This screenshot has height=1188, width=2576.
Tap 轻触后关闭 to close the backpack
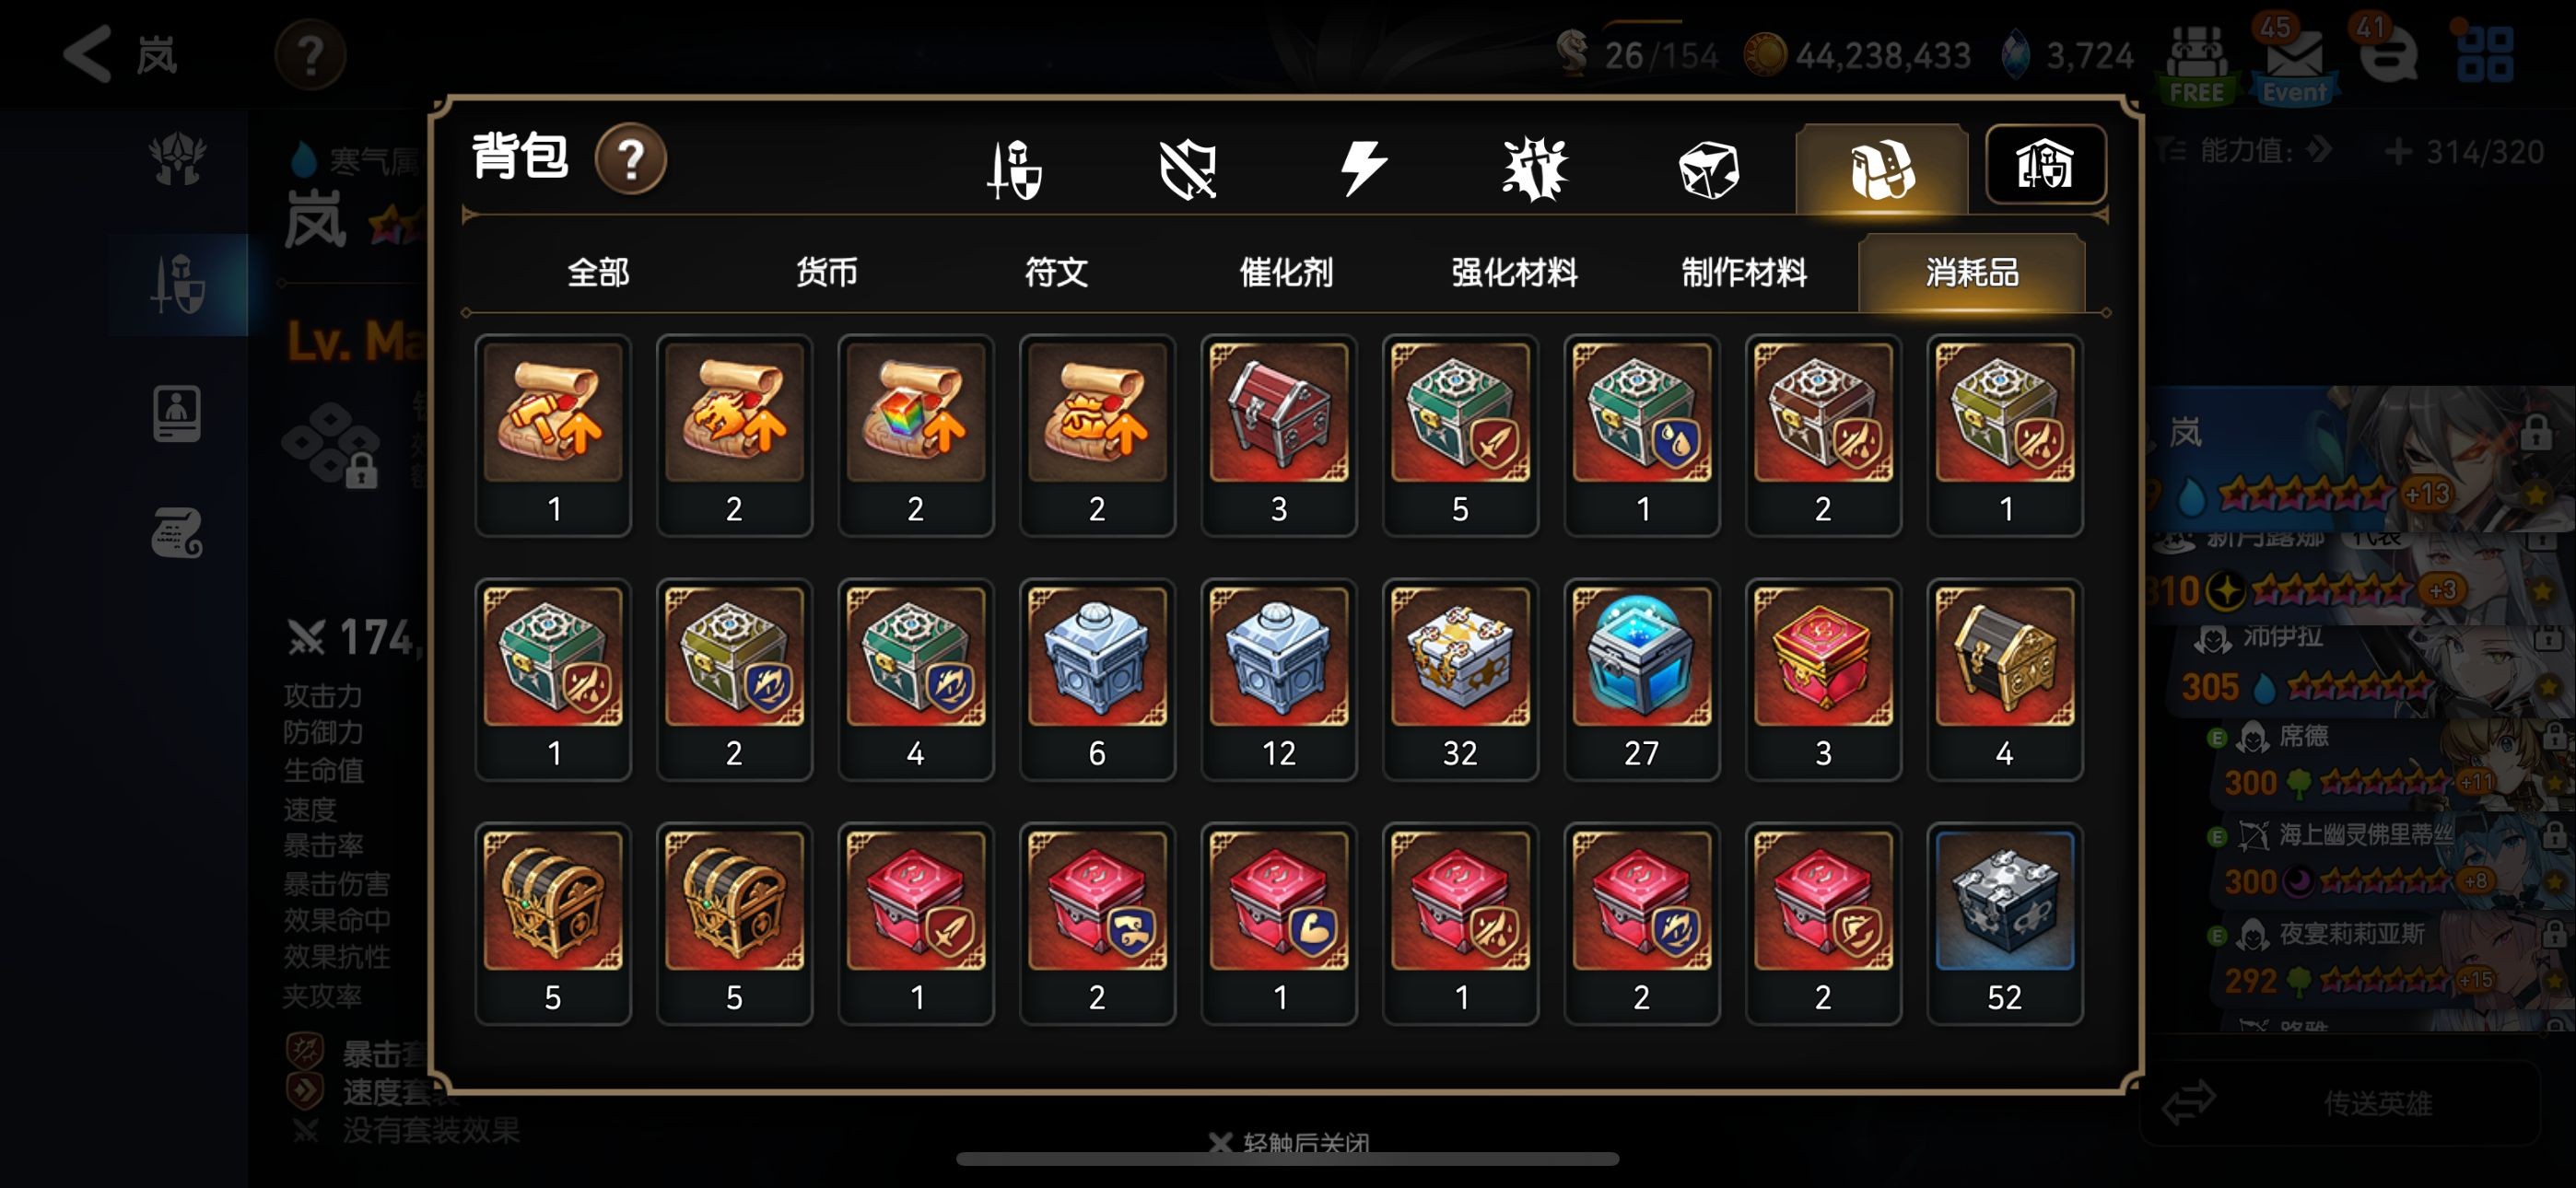click(1288, 1142)
